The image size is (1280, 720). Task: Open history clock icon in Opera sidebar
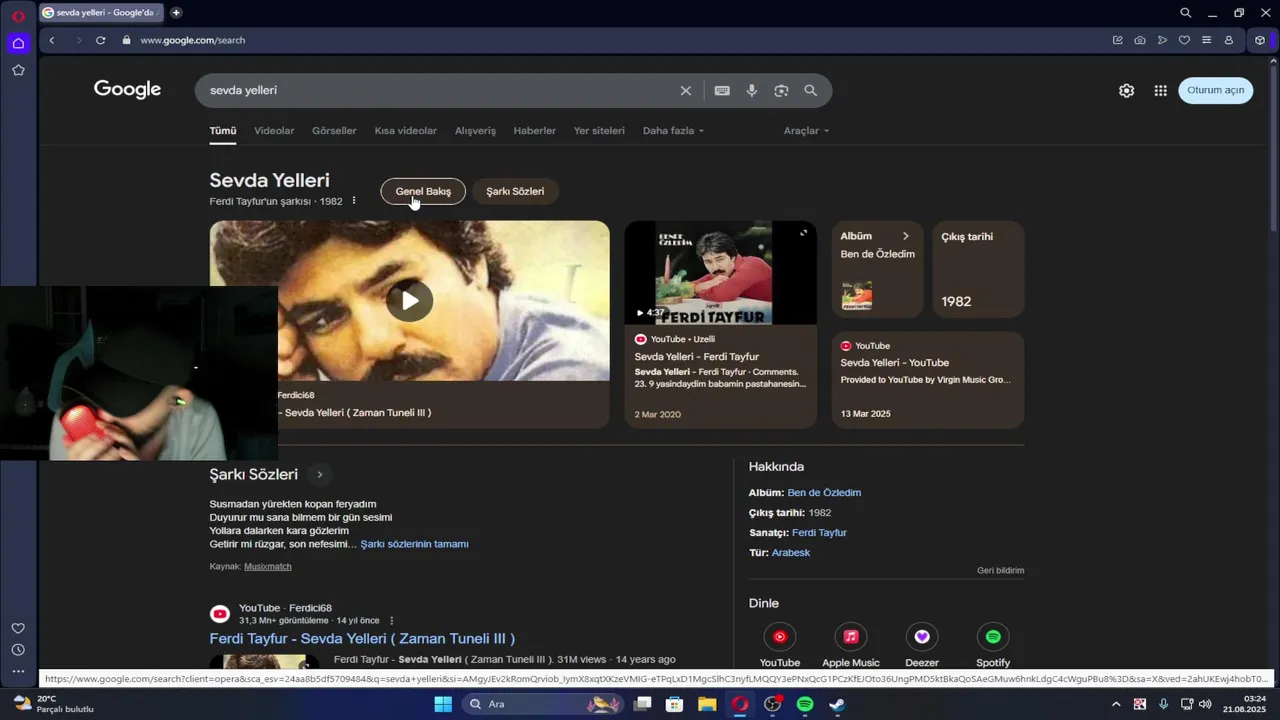point(18,650)
